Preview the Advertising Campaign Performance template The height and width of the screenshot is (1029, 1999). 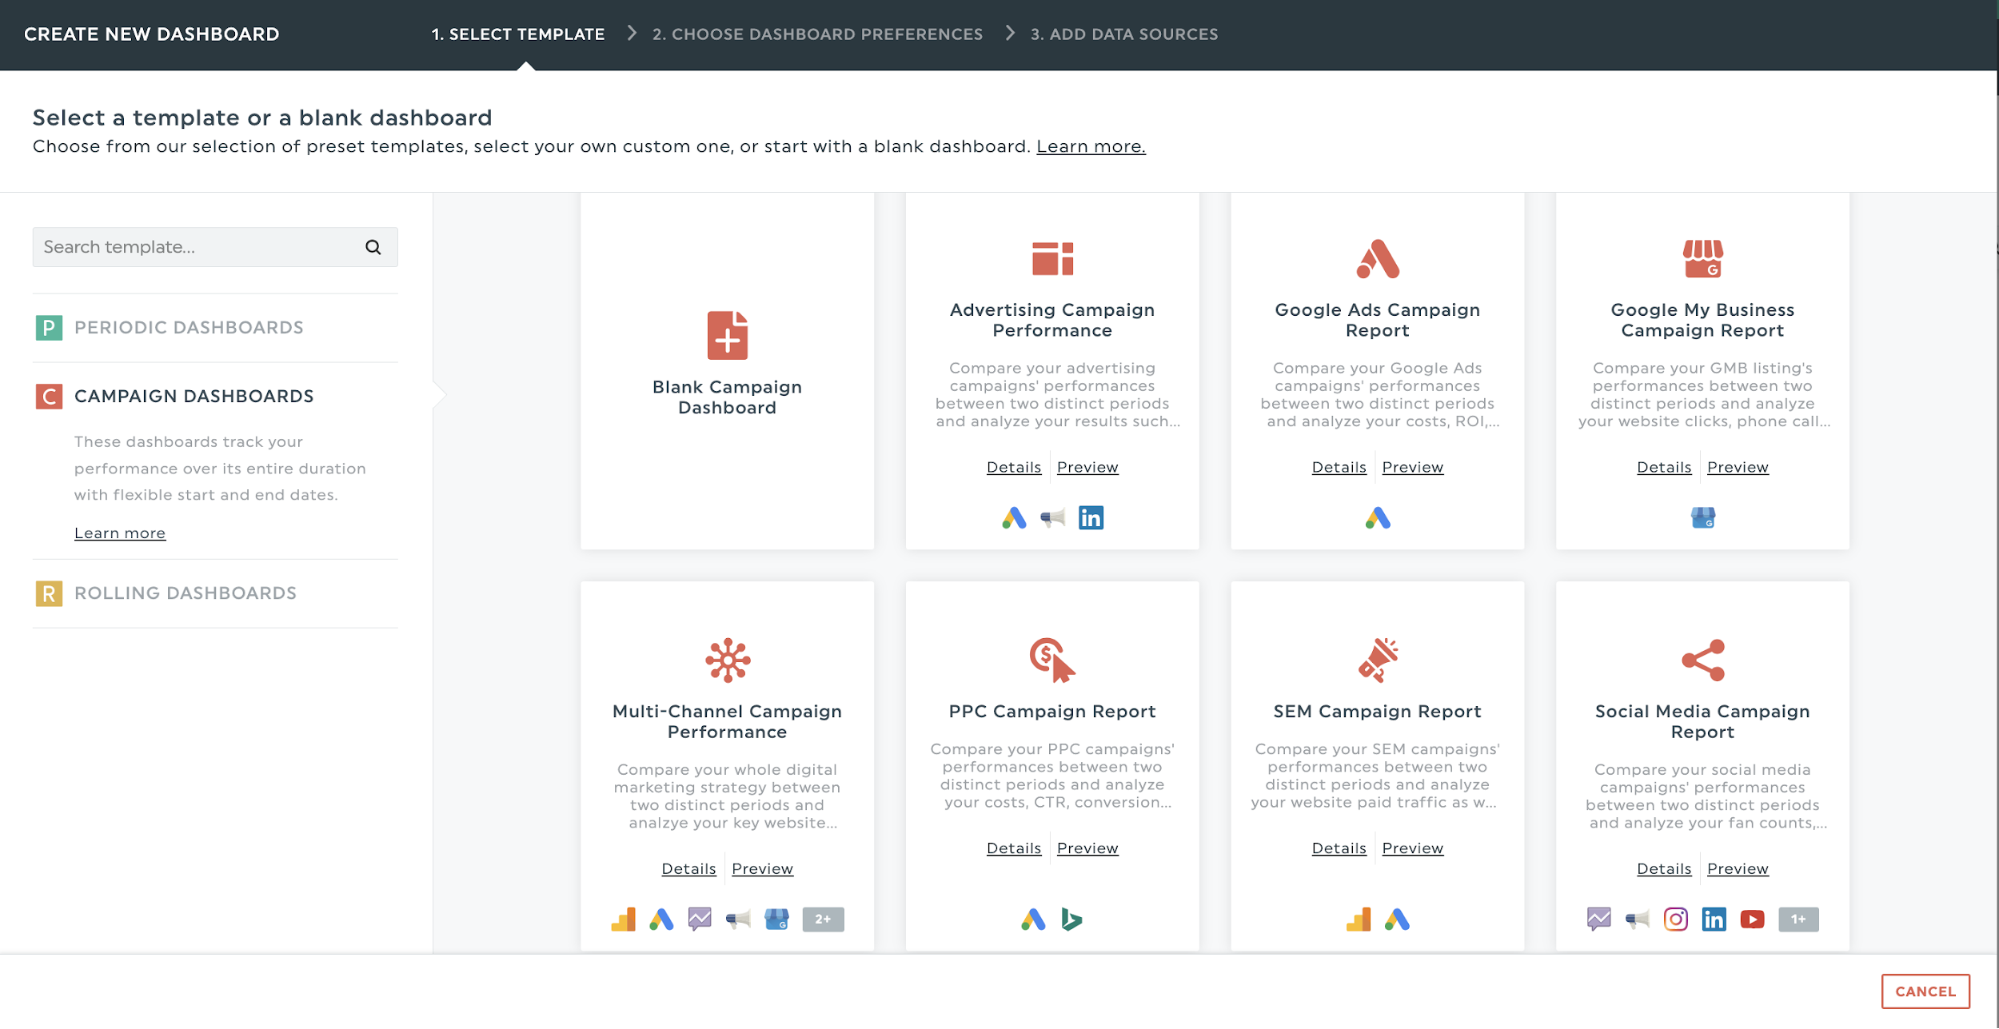point(1087,467)
